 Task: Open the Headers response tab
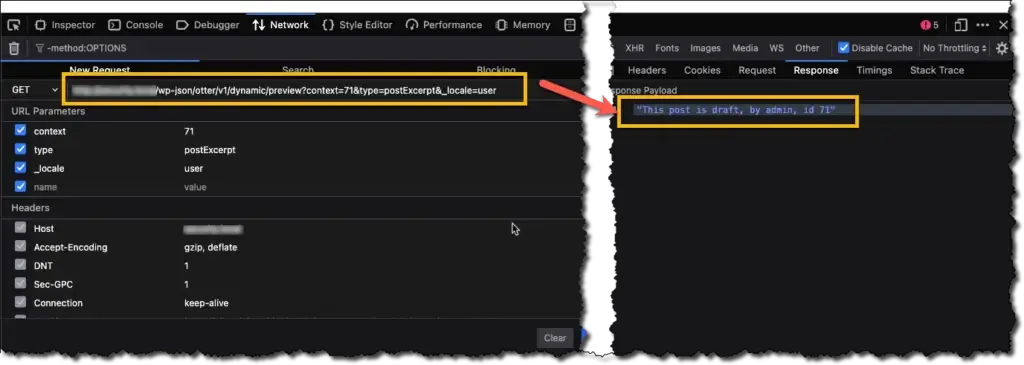647,70
